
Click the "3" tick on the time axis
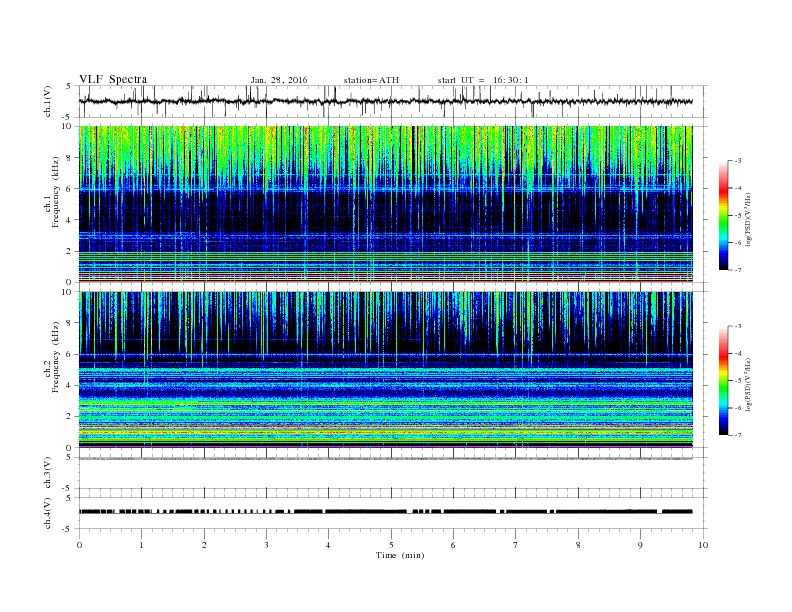[266, 545]
